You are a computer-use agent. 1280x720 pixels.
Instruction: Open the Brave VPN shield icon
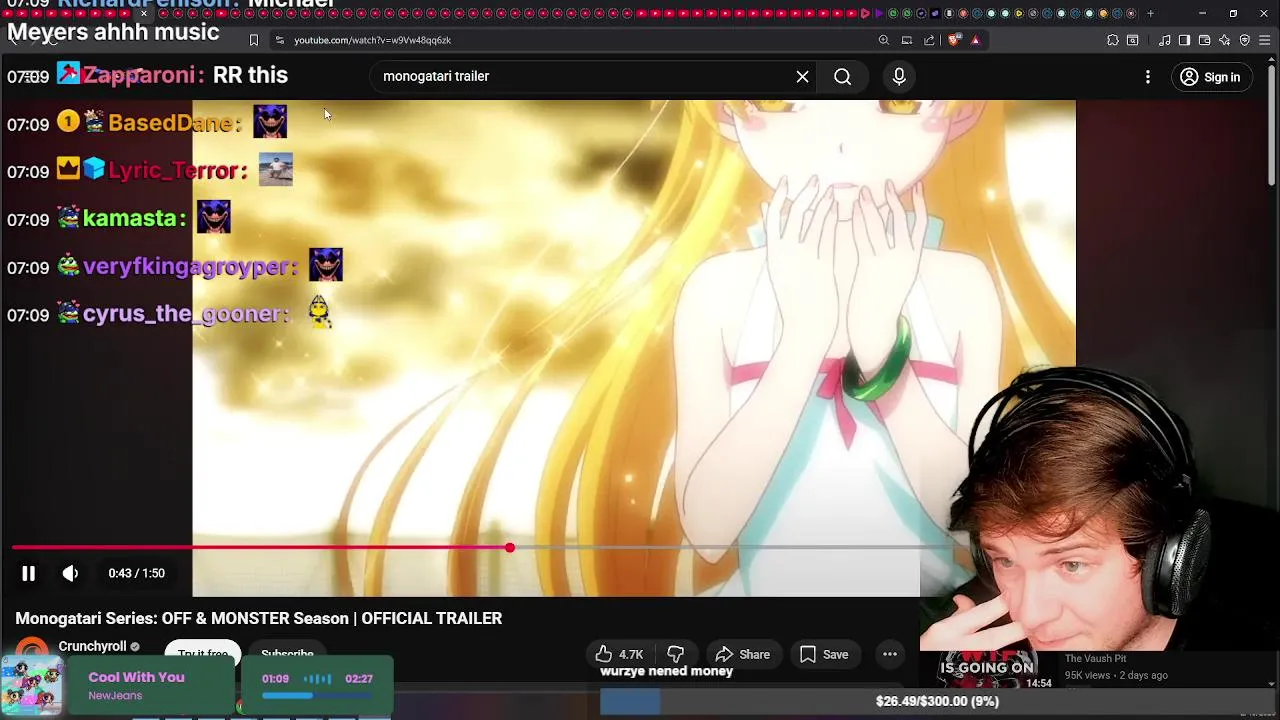(1245, 40)
